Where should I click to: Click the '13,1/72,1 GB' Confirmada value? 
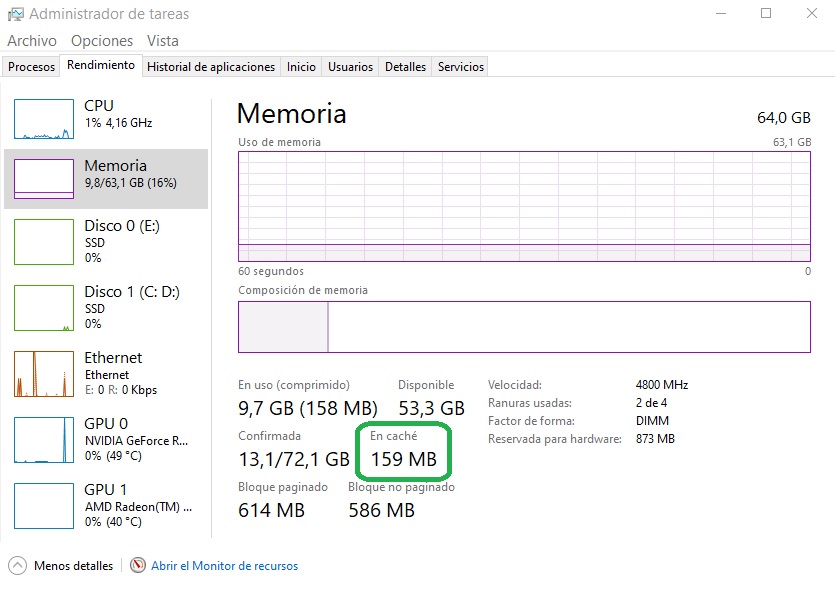tap(294, 459)
